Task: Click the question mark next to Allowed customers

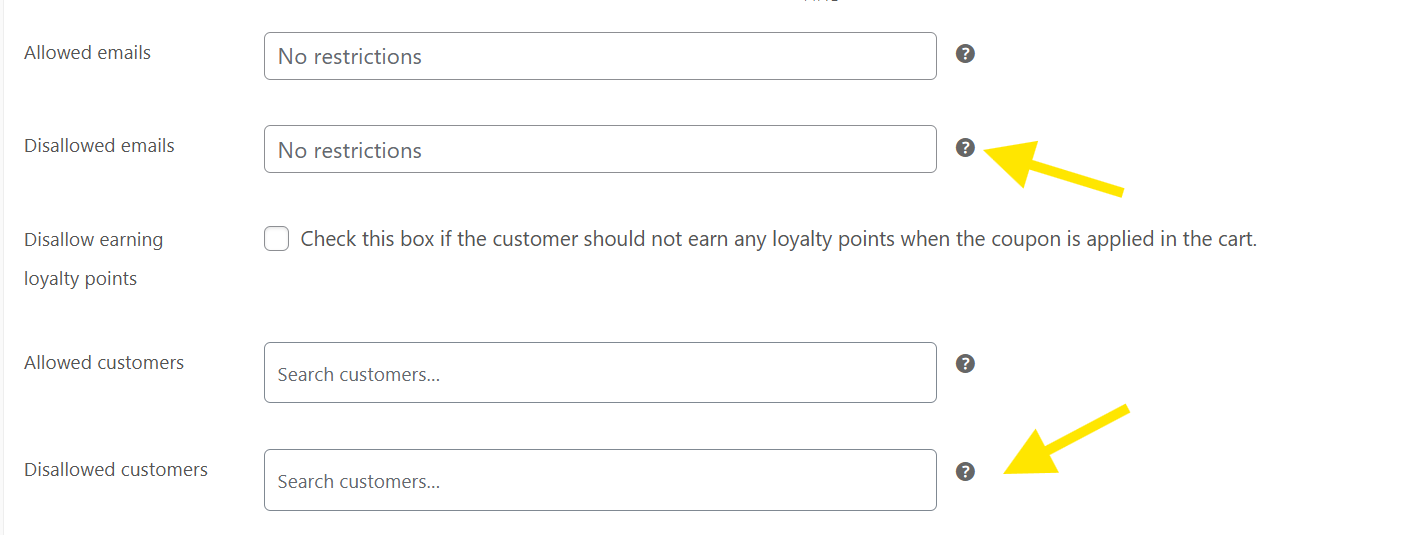Action: point(965,364)
